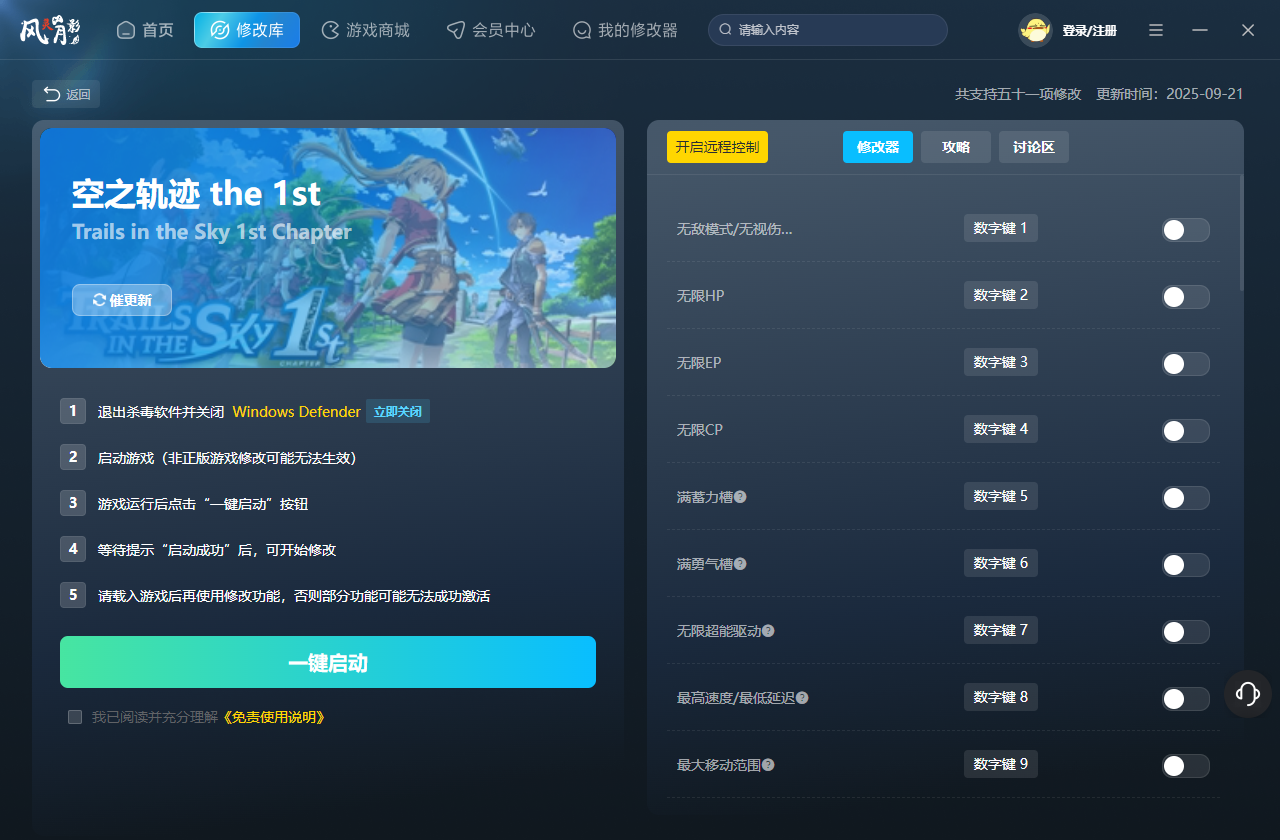This screenshot has height=840, width=1280.
Task: Toggle the 无限CP switch
Action: (1185, 431)
